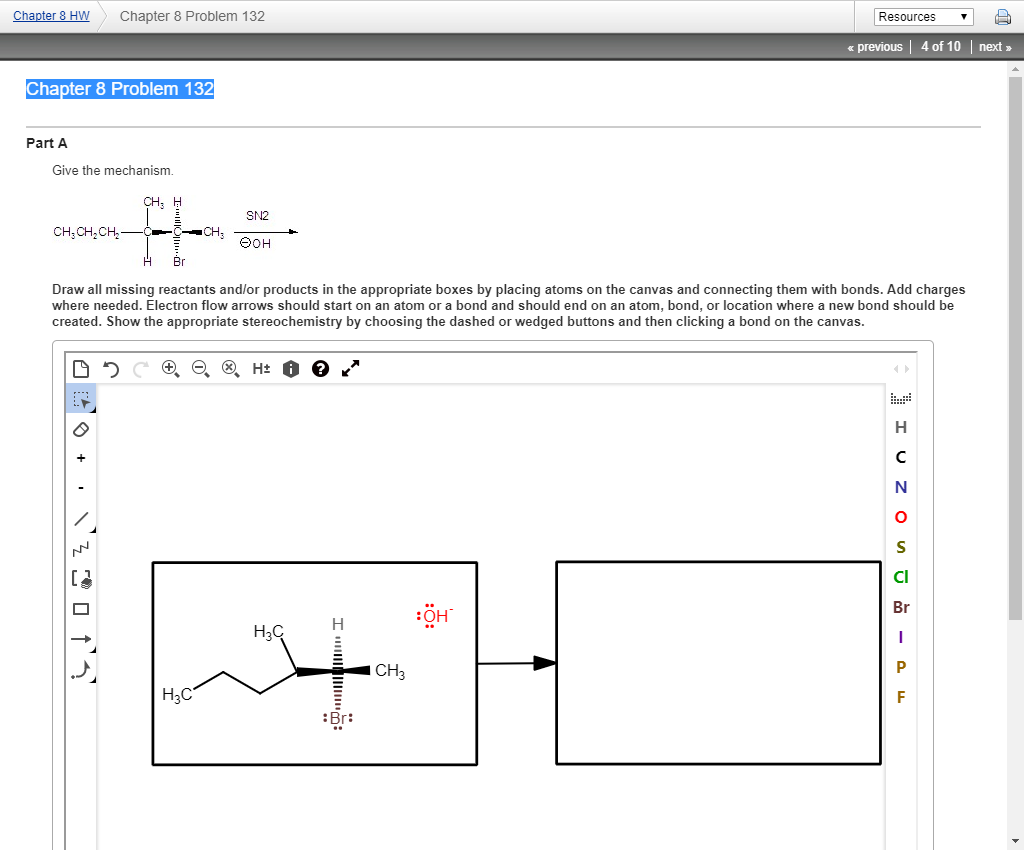Pick Br from the element palette

tap(901, 607)
